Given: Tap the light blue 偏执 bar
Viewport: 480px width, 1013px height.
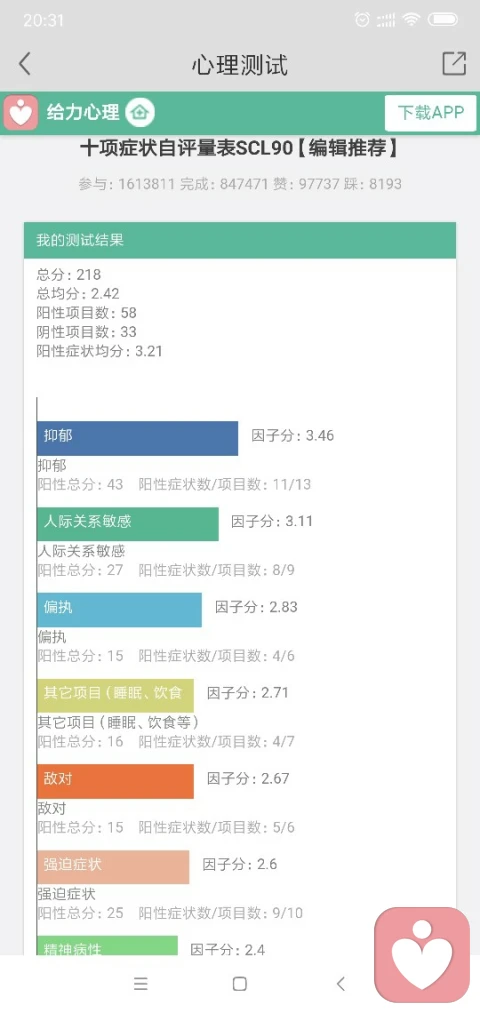Looking at the screenshot, I should pyautogui.click(x=120, y=610).
